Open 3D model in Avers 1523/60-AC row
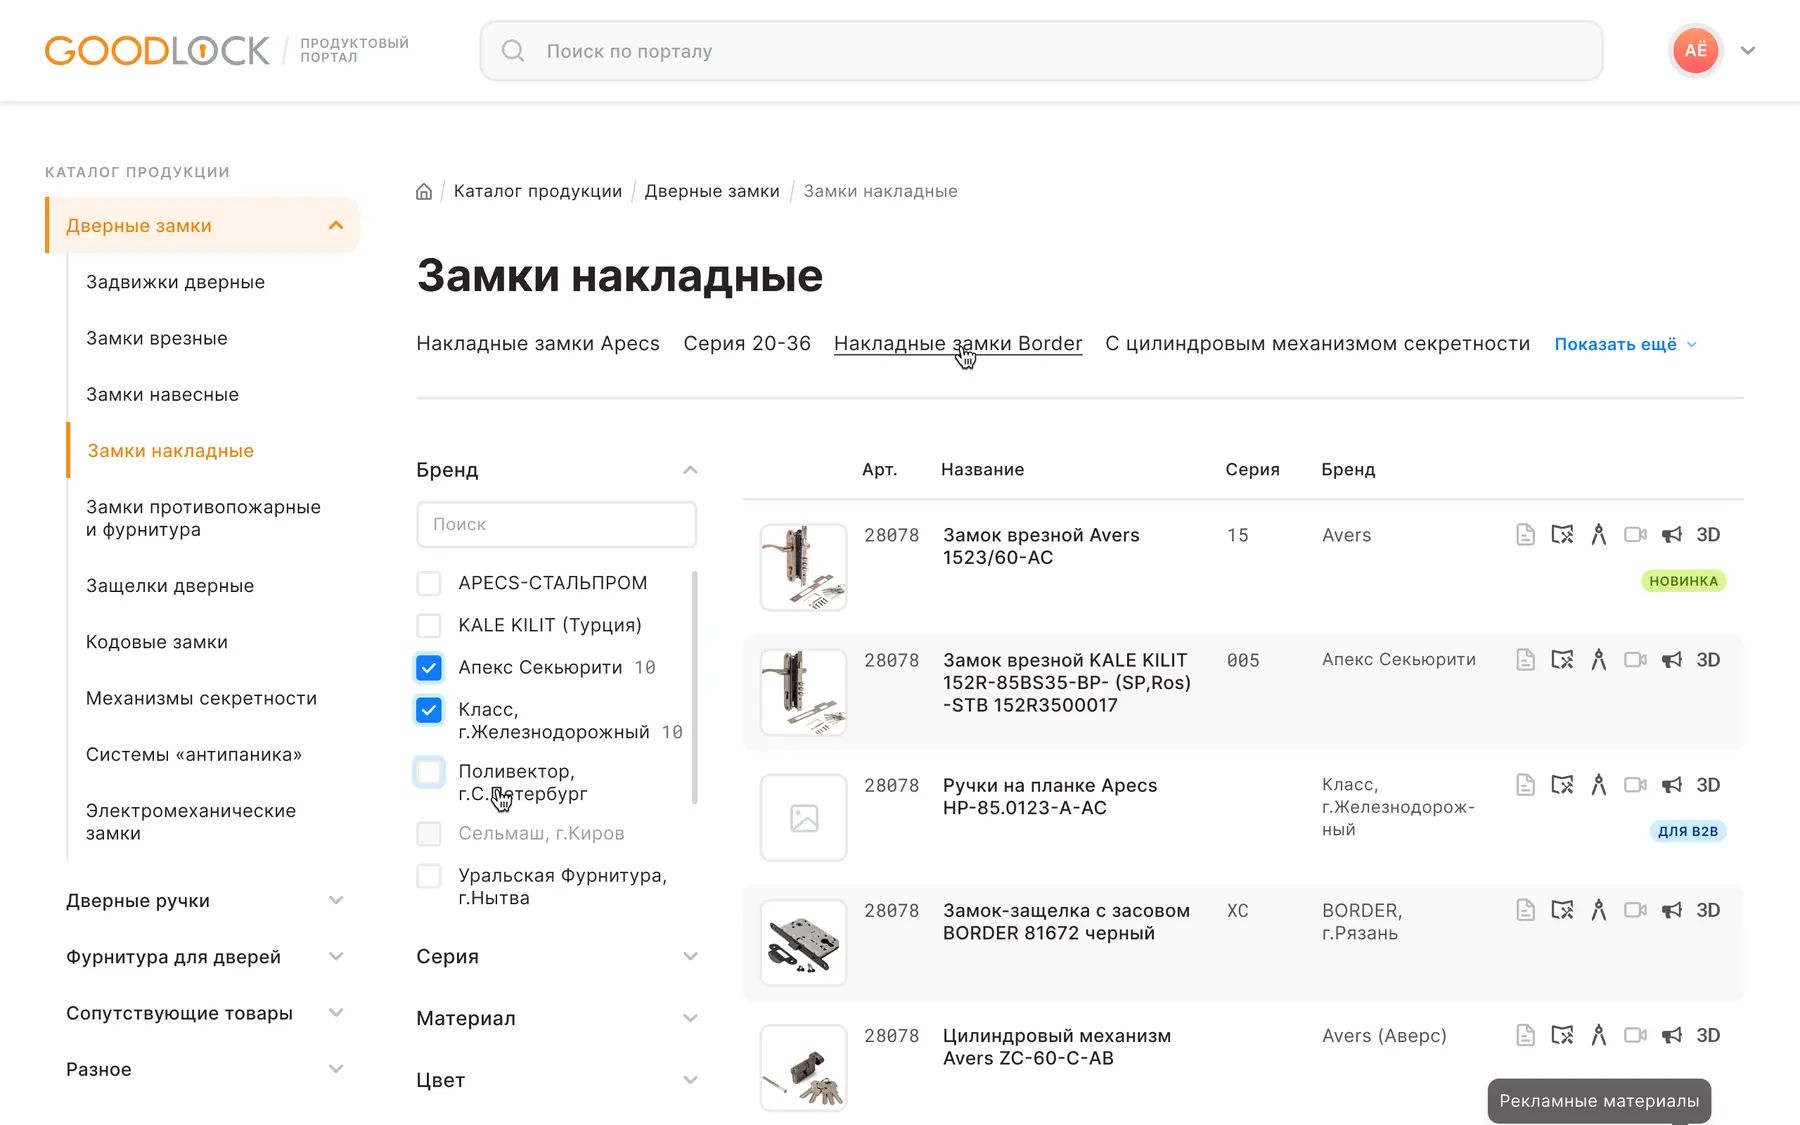 coord(1708,535)
